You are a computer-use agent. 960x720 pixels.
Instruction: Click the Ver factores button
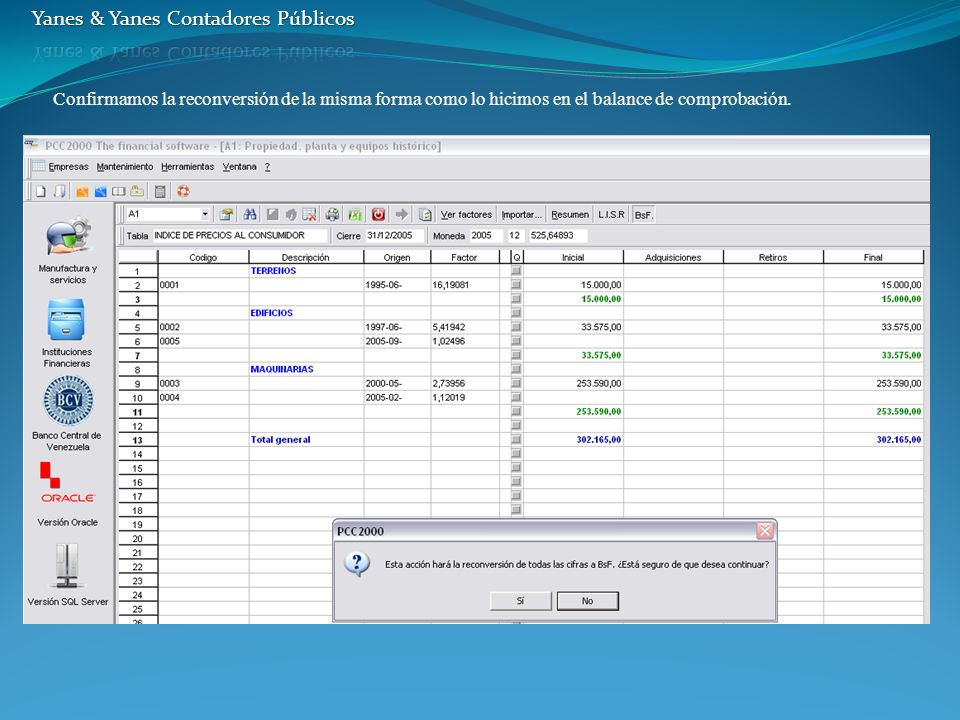coord(467,215)
